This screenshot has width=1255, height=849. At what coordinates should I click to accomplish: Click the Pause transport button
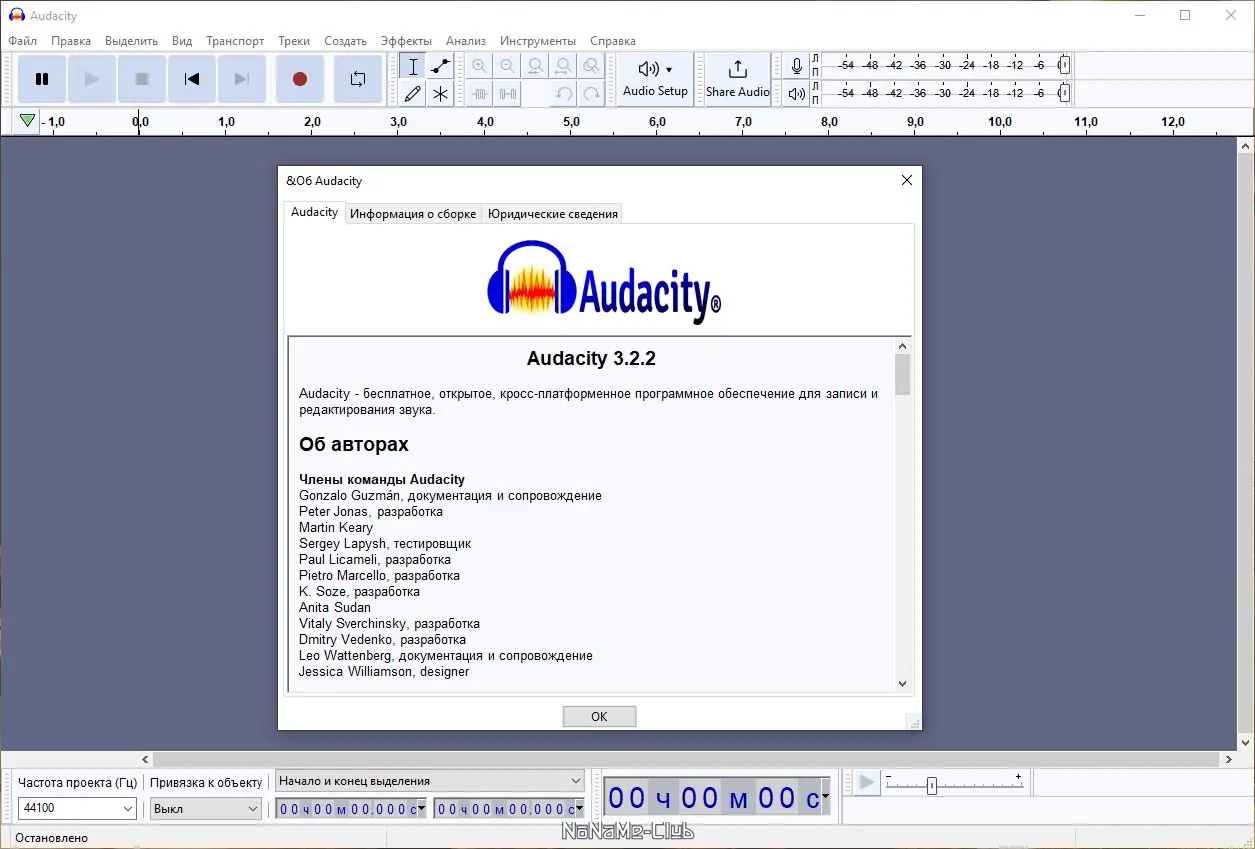42,79
